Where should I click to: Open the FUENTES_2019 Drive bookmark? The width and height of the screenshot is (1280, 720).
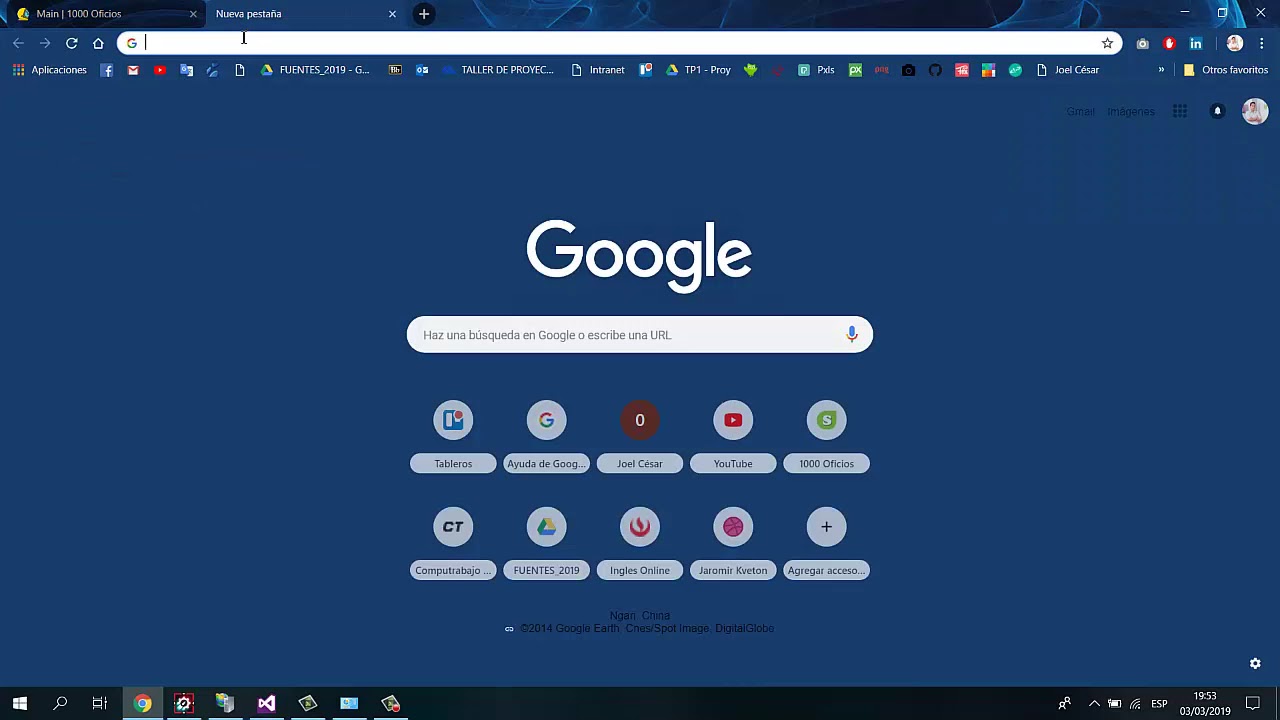tap(315, 70)
